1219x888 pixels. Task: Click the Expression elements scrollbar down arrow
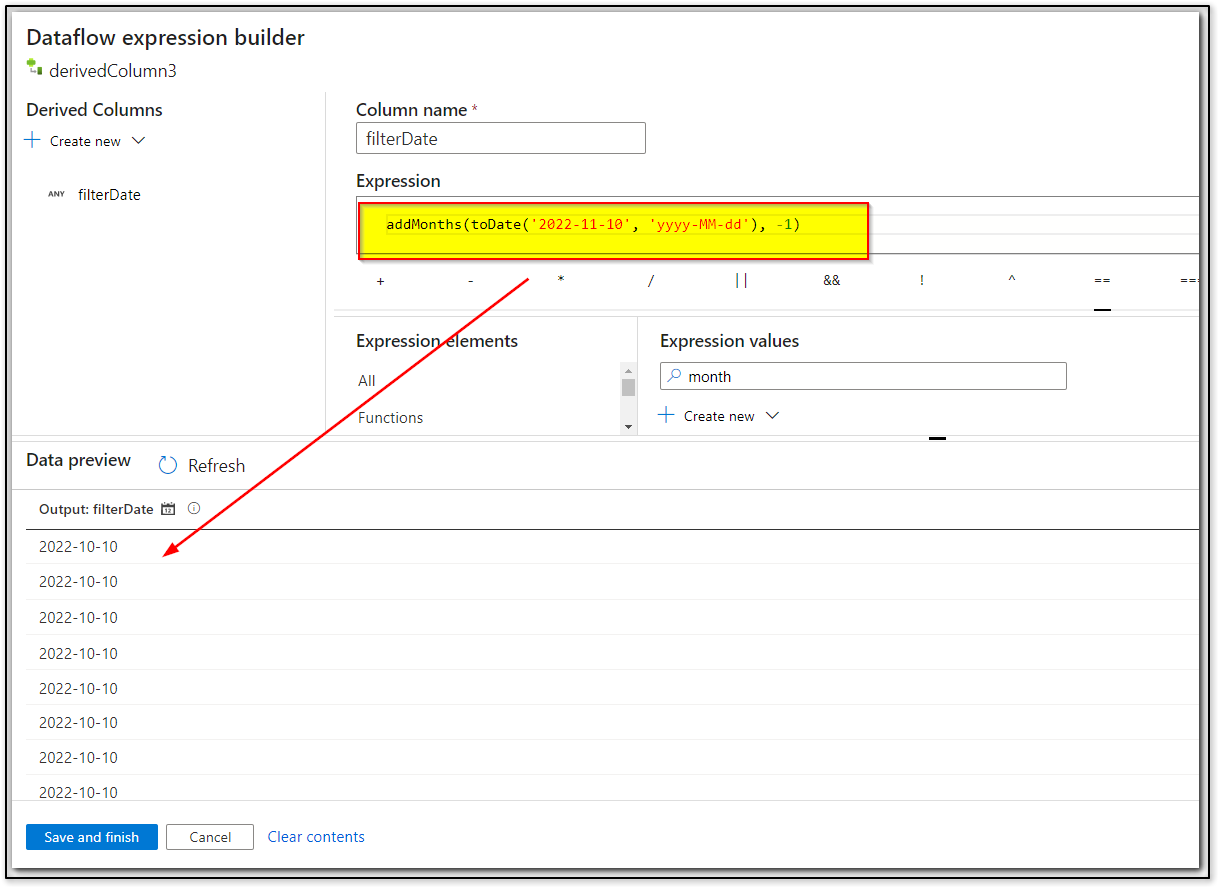coord(628,426)
